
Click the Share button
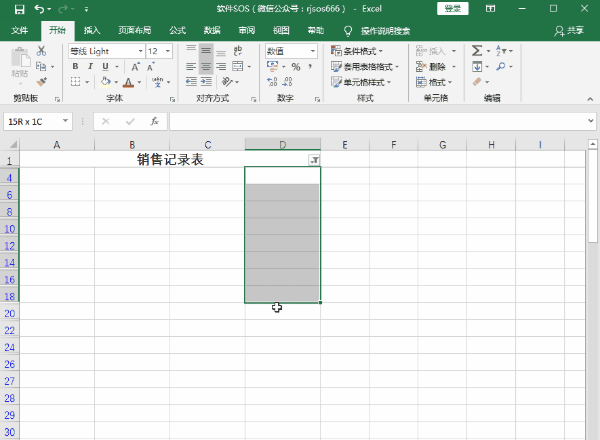pyautogui.click(x=569, y=31)
